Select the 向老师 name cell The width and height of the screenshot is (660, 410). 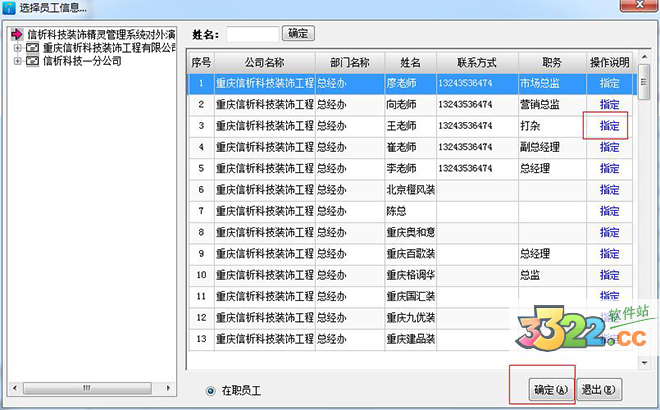(x=410, y=104)
